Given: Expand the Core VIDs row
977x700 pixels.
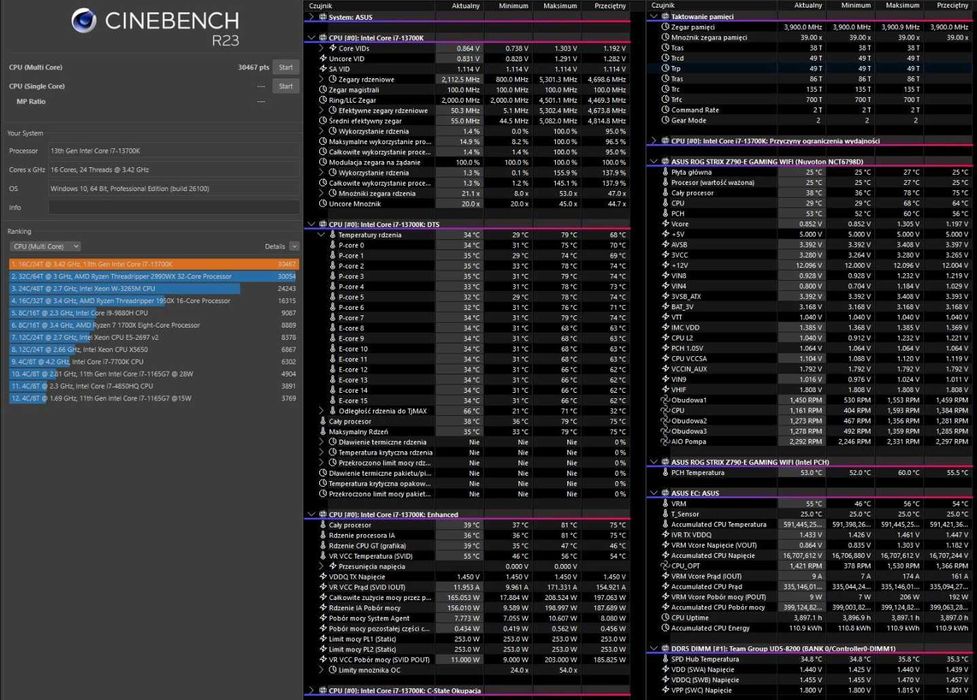Looking at the screenshot, I should (x=322, y=48).
